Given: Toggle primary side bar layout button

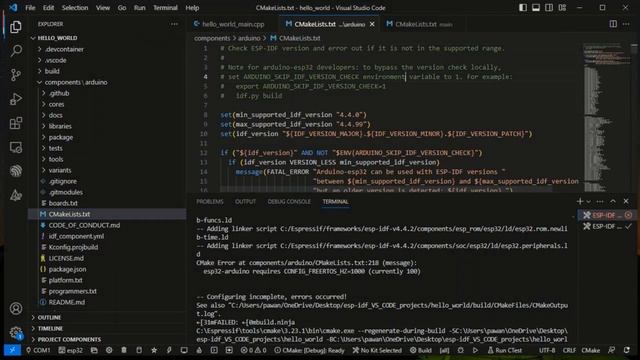Looking at the screenshot, I should pyautogui.click(x=523, y=8).
